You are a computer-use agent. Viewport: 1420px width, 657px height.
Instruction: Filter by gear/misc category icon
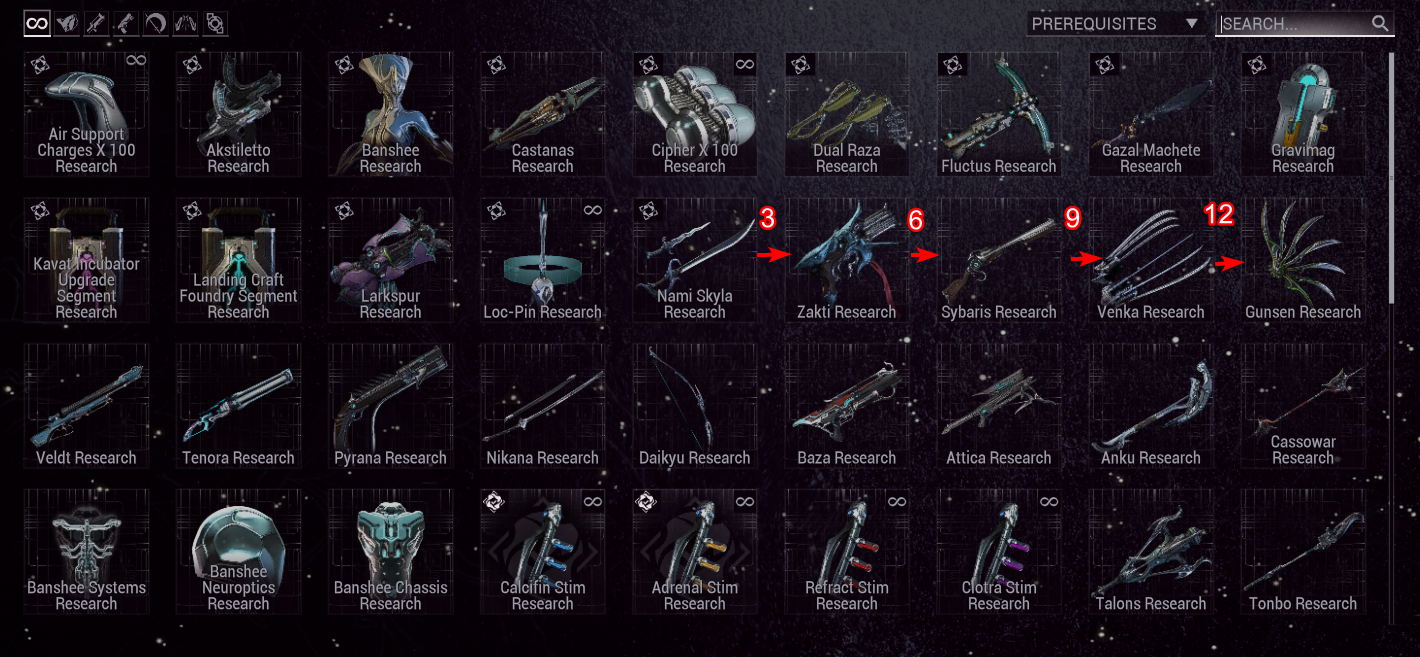(215, 23)
